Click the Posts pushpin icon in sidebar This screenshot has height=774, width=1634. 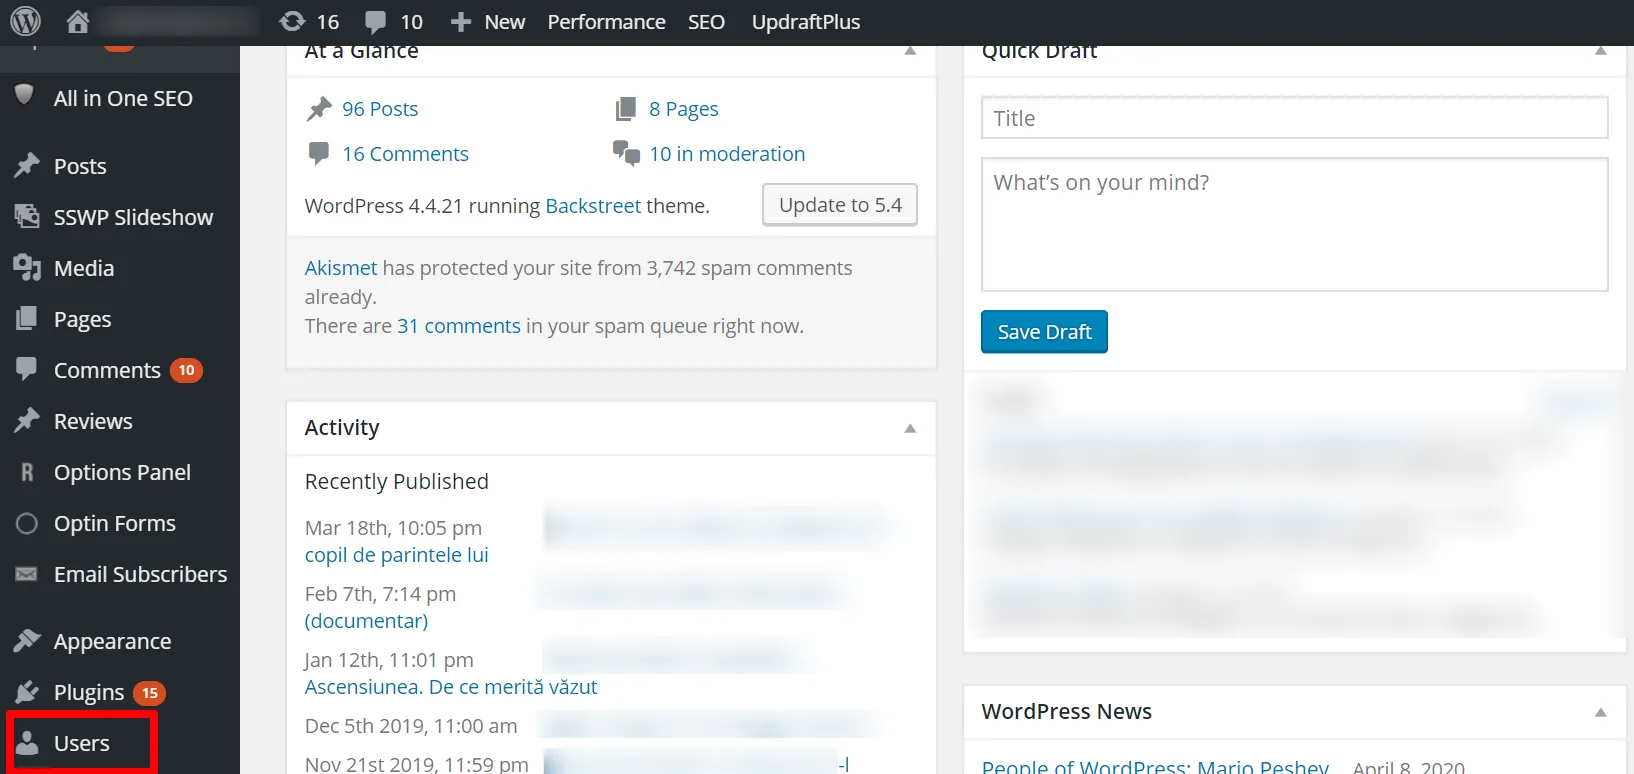coord(27,165)
